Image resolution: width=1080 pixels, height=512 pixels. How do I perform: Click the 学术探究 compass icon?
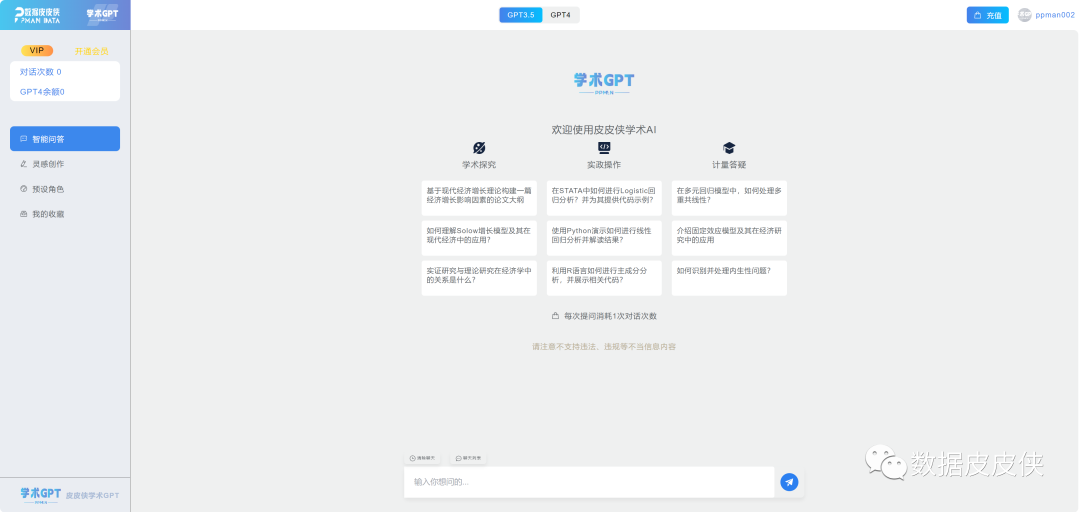click(479, 148)
